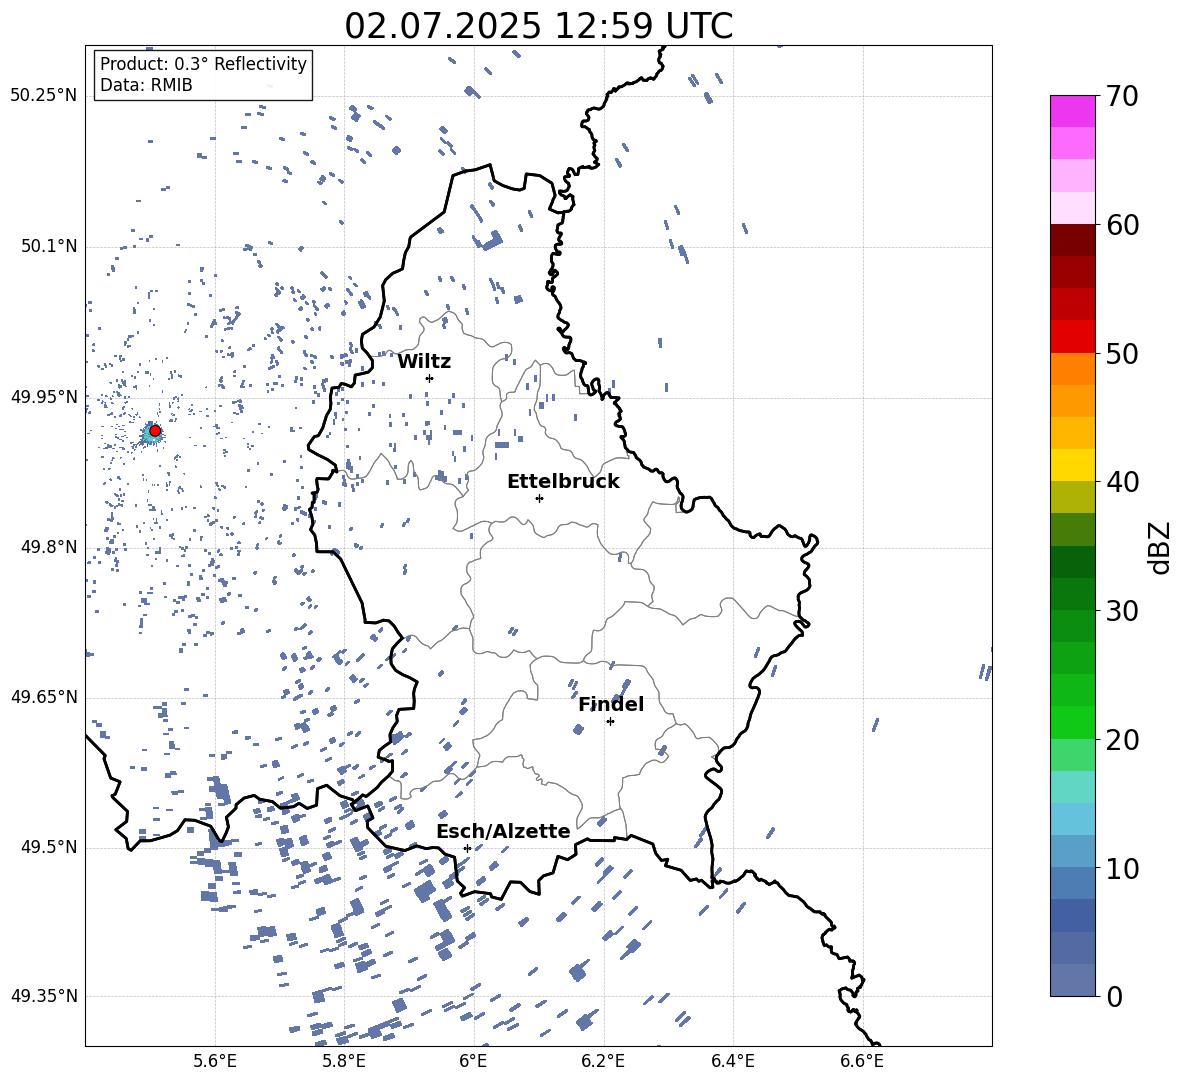Image resolution: width=1184 pixels, height=1081 pixels.
Task: Click the Wiltz station cross marker
Action: coord(430,378)
